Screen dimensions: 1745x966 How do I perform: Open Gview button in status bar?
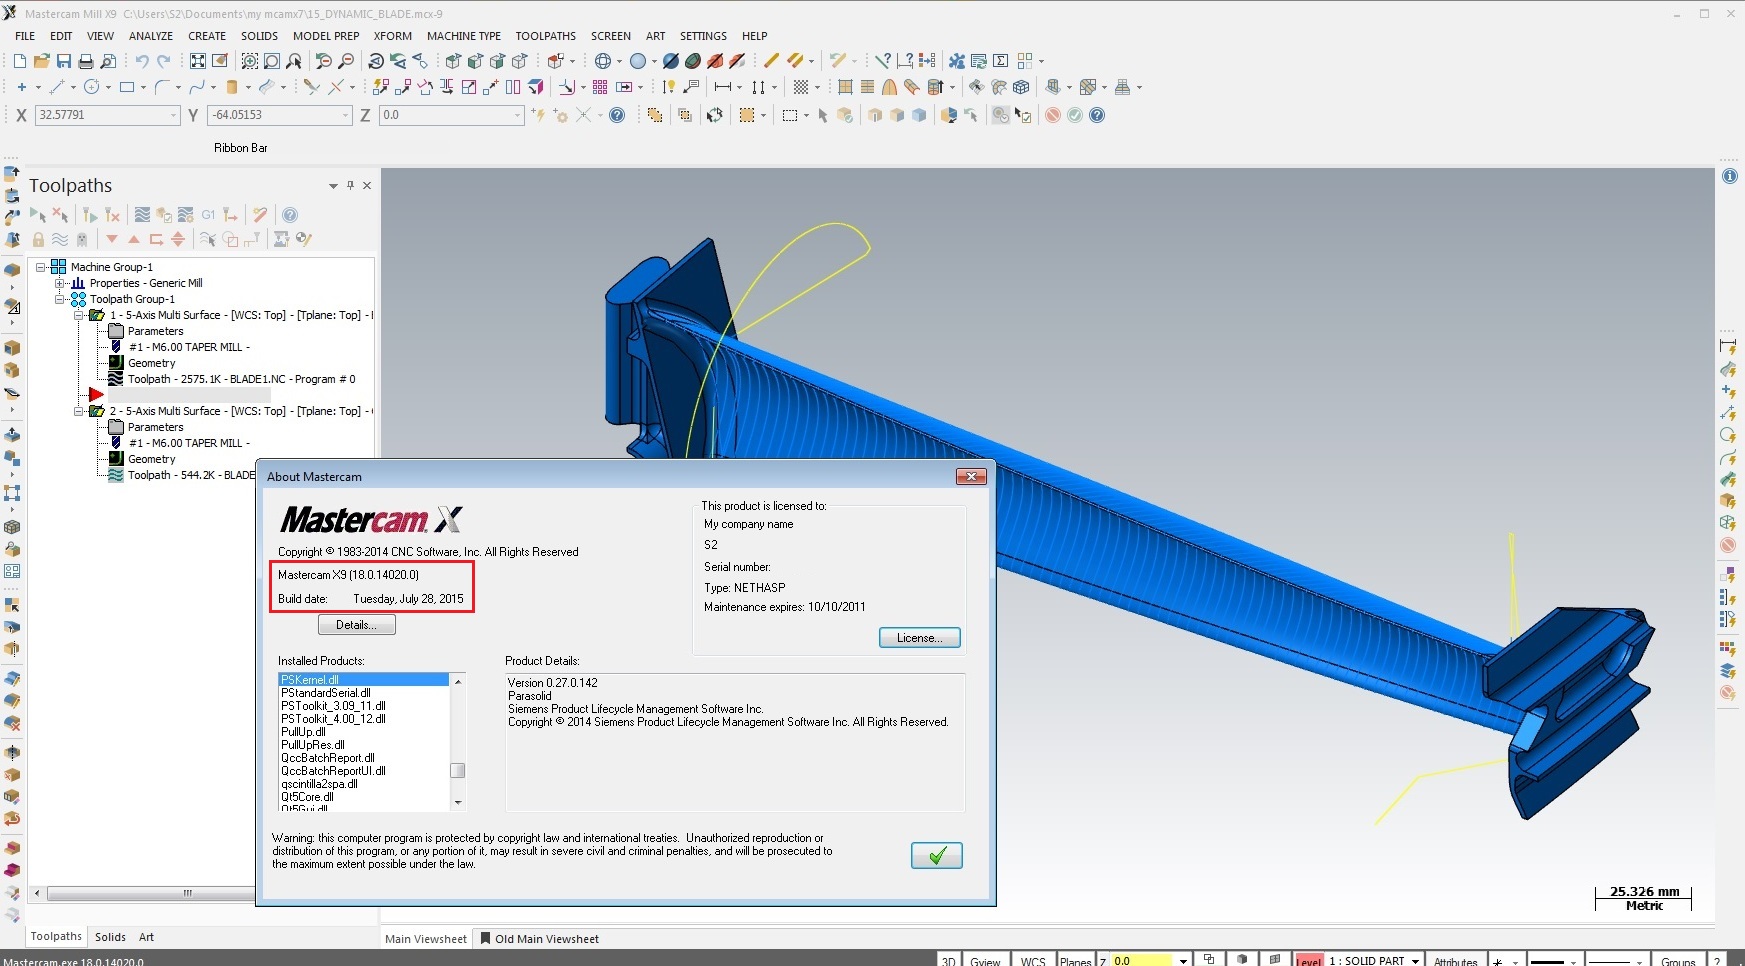coord(985,960)
